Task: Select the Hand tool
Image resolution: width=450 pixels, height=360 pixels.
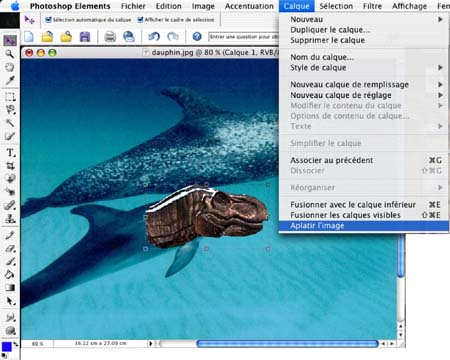Action: click(10, 67)
